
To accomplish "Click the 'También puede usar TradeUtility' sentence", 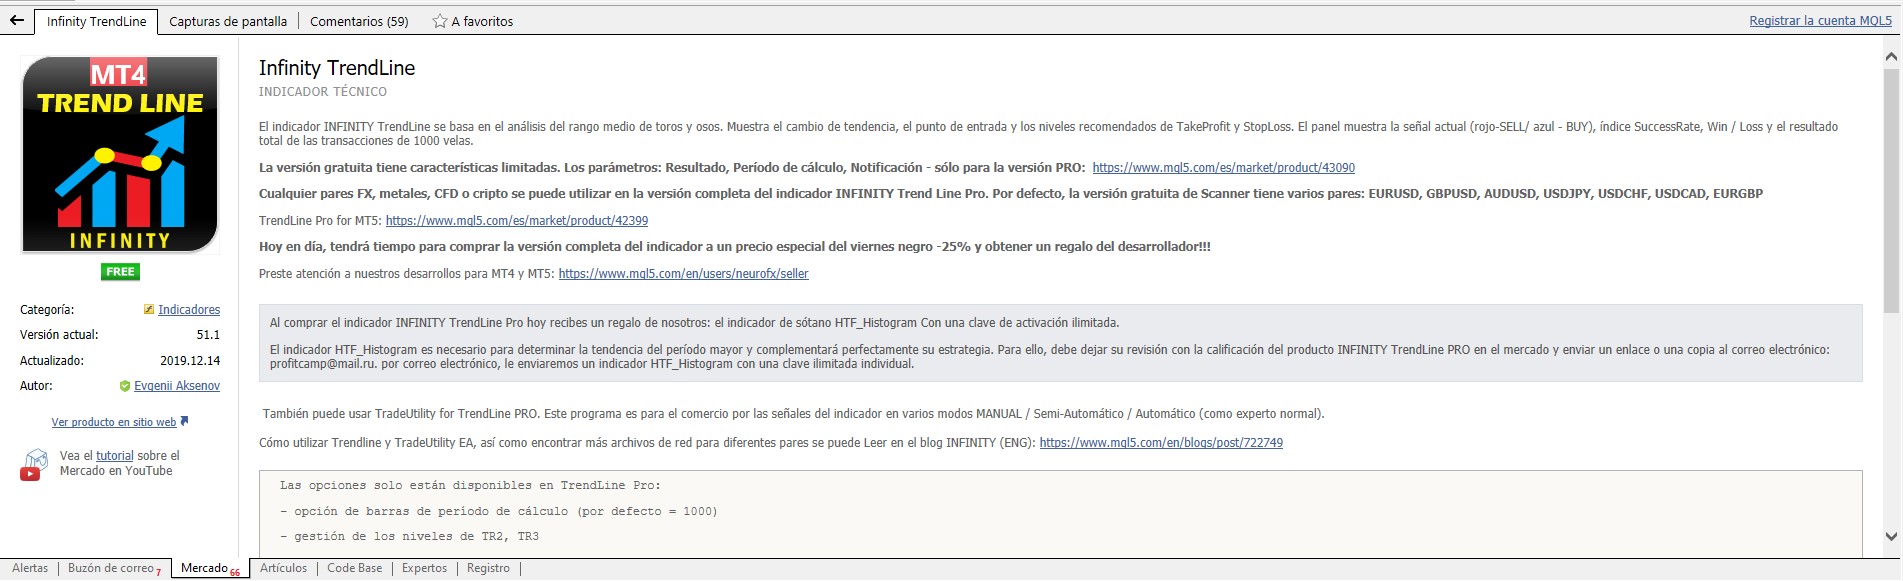I will [793, 414].
